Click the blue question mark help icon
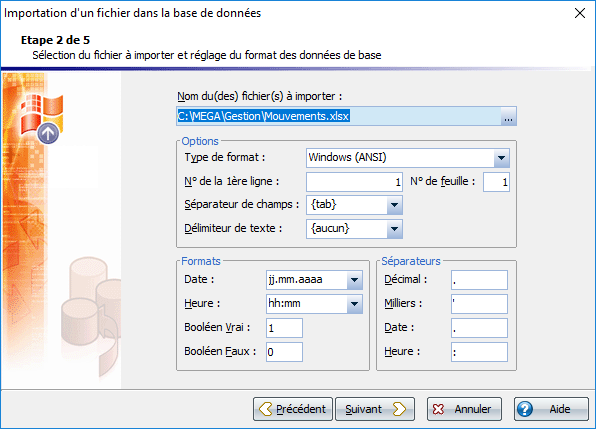 [x=525, y=409]
